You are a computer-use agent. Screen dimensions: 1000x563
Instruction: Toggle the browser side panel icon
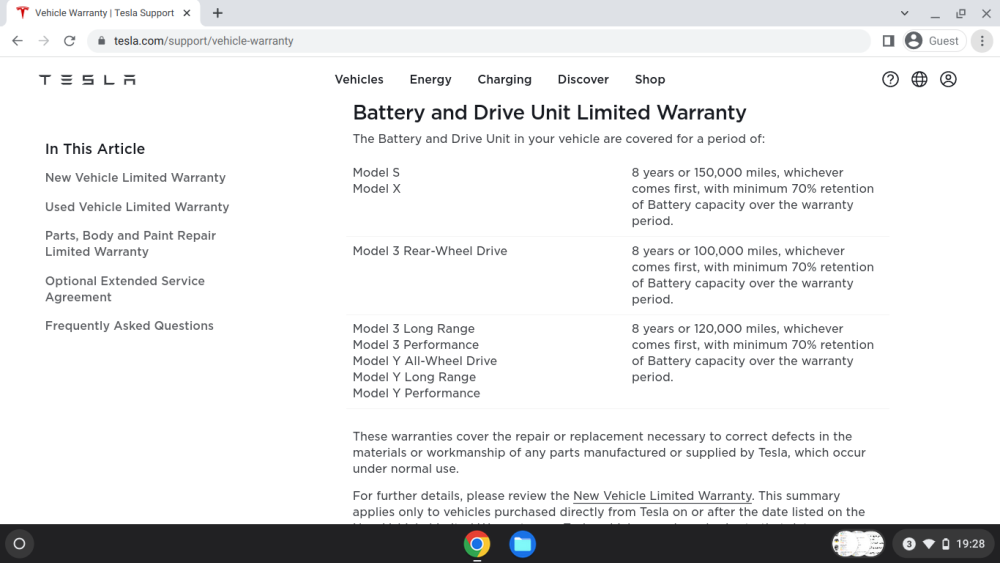[888, 41]
